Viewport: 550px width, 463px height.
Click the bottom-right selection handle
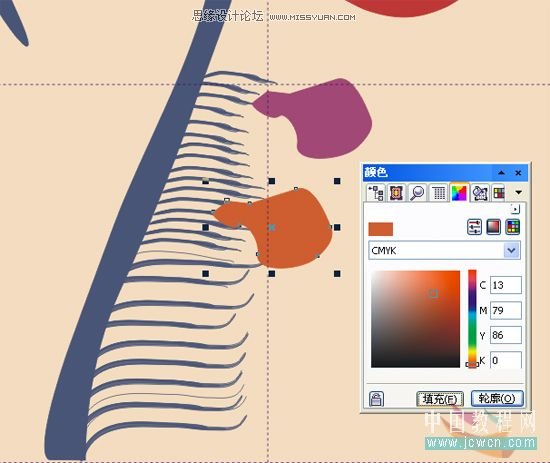337,273
